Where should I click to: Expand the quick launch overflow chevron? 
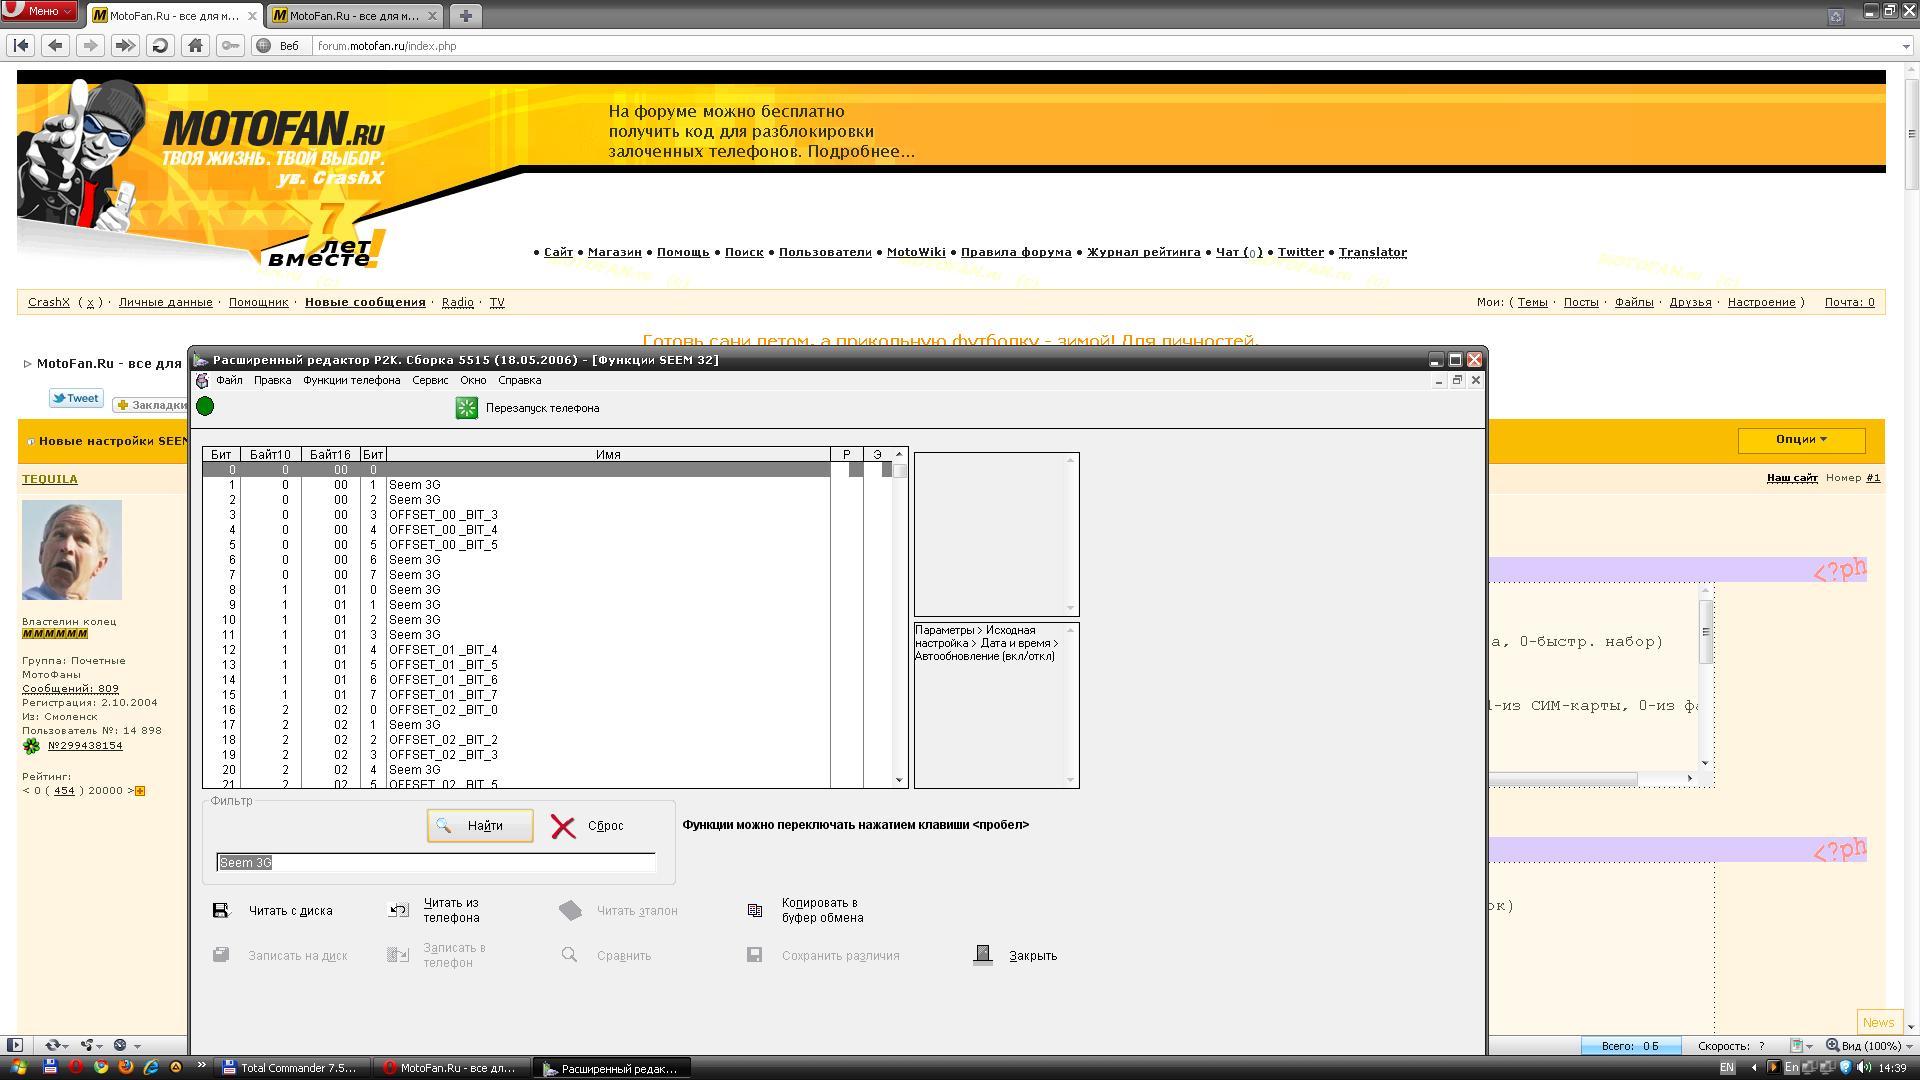(x=201, y=1066)
